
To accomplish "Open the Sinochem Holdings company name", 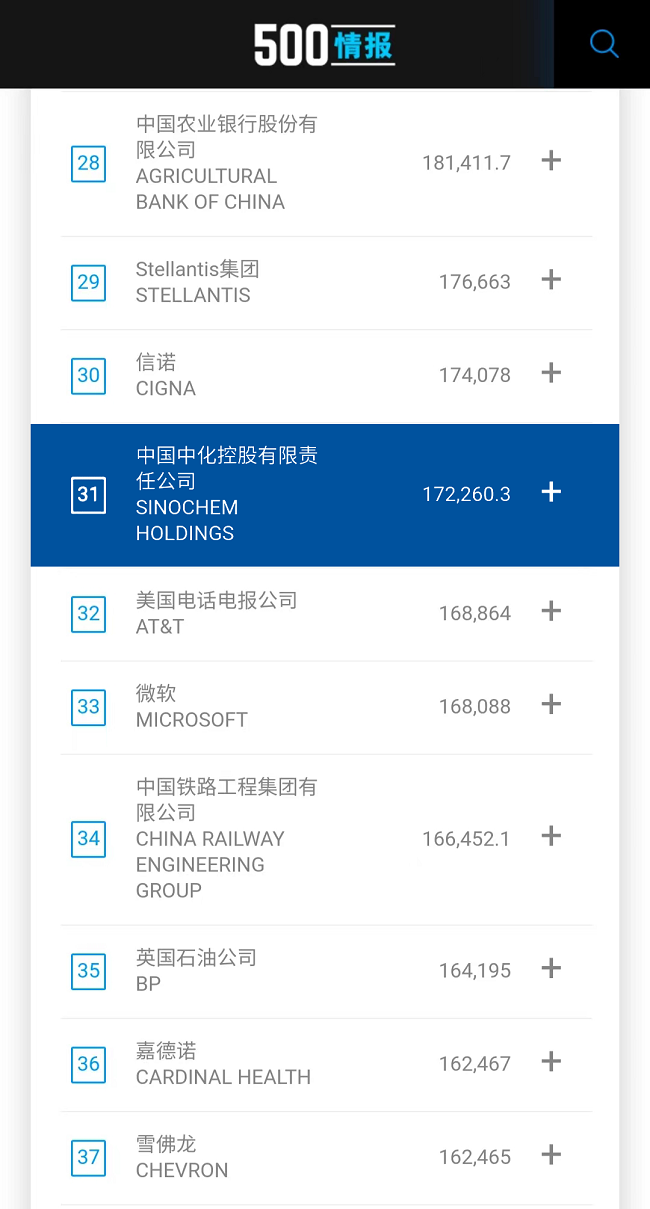I will point(227,494).
